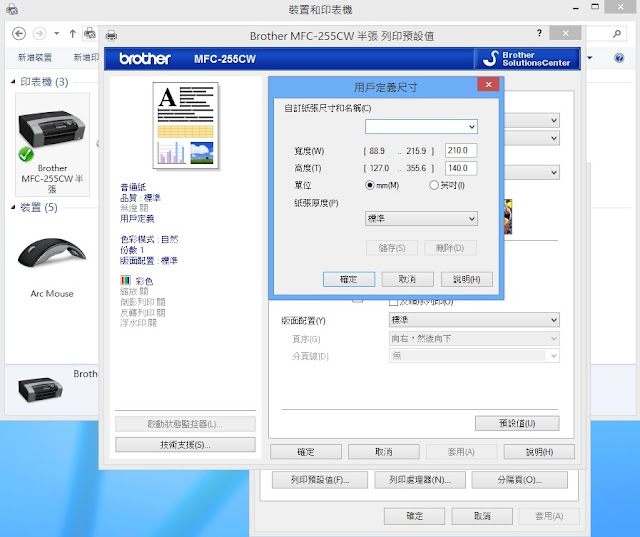Select the 英吋(I) inch radio button
The width and height of the screenshot is (640, 537).
pos(433,185)
